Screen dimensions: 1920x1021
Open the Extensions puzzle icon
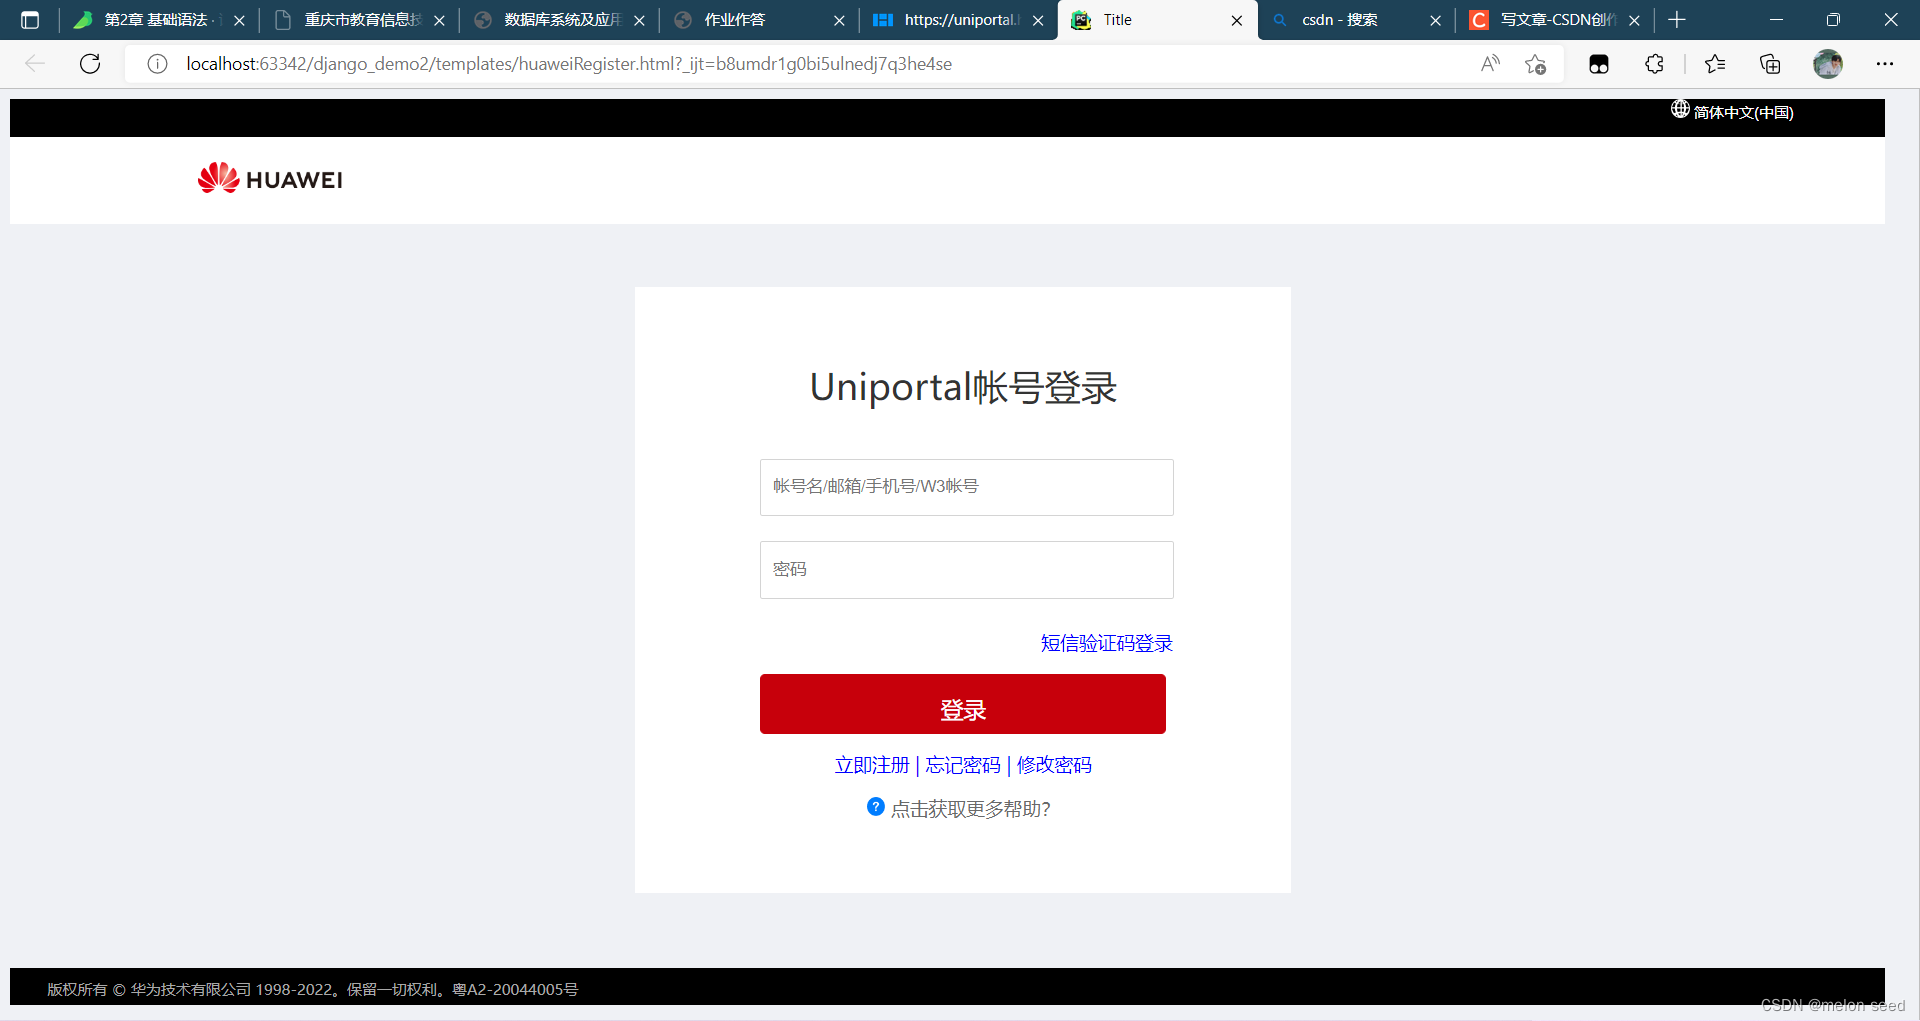[x=1654, y=64]
